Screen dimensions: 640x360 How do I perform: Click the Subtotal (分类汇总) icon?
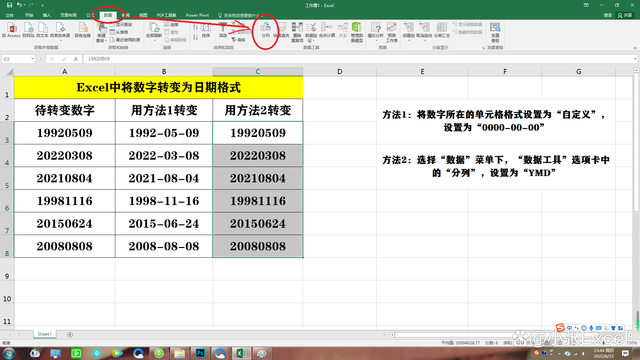click(441, 30)
